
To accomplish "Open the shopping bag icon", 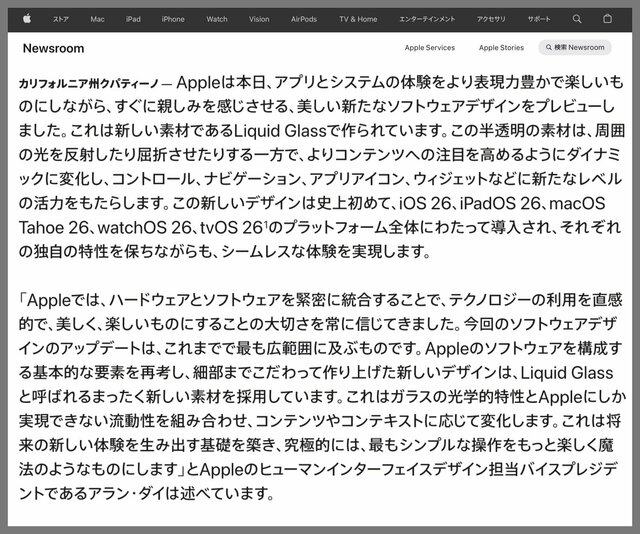I will coord(607,19).
